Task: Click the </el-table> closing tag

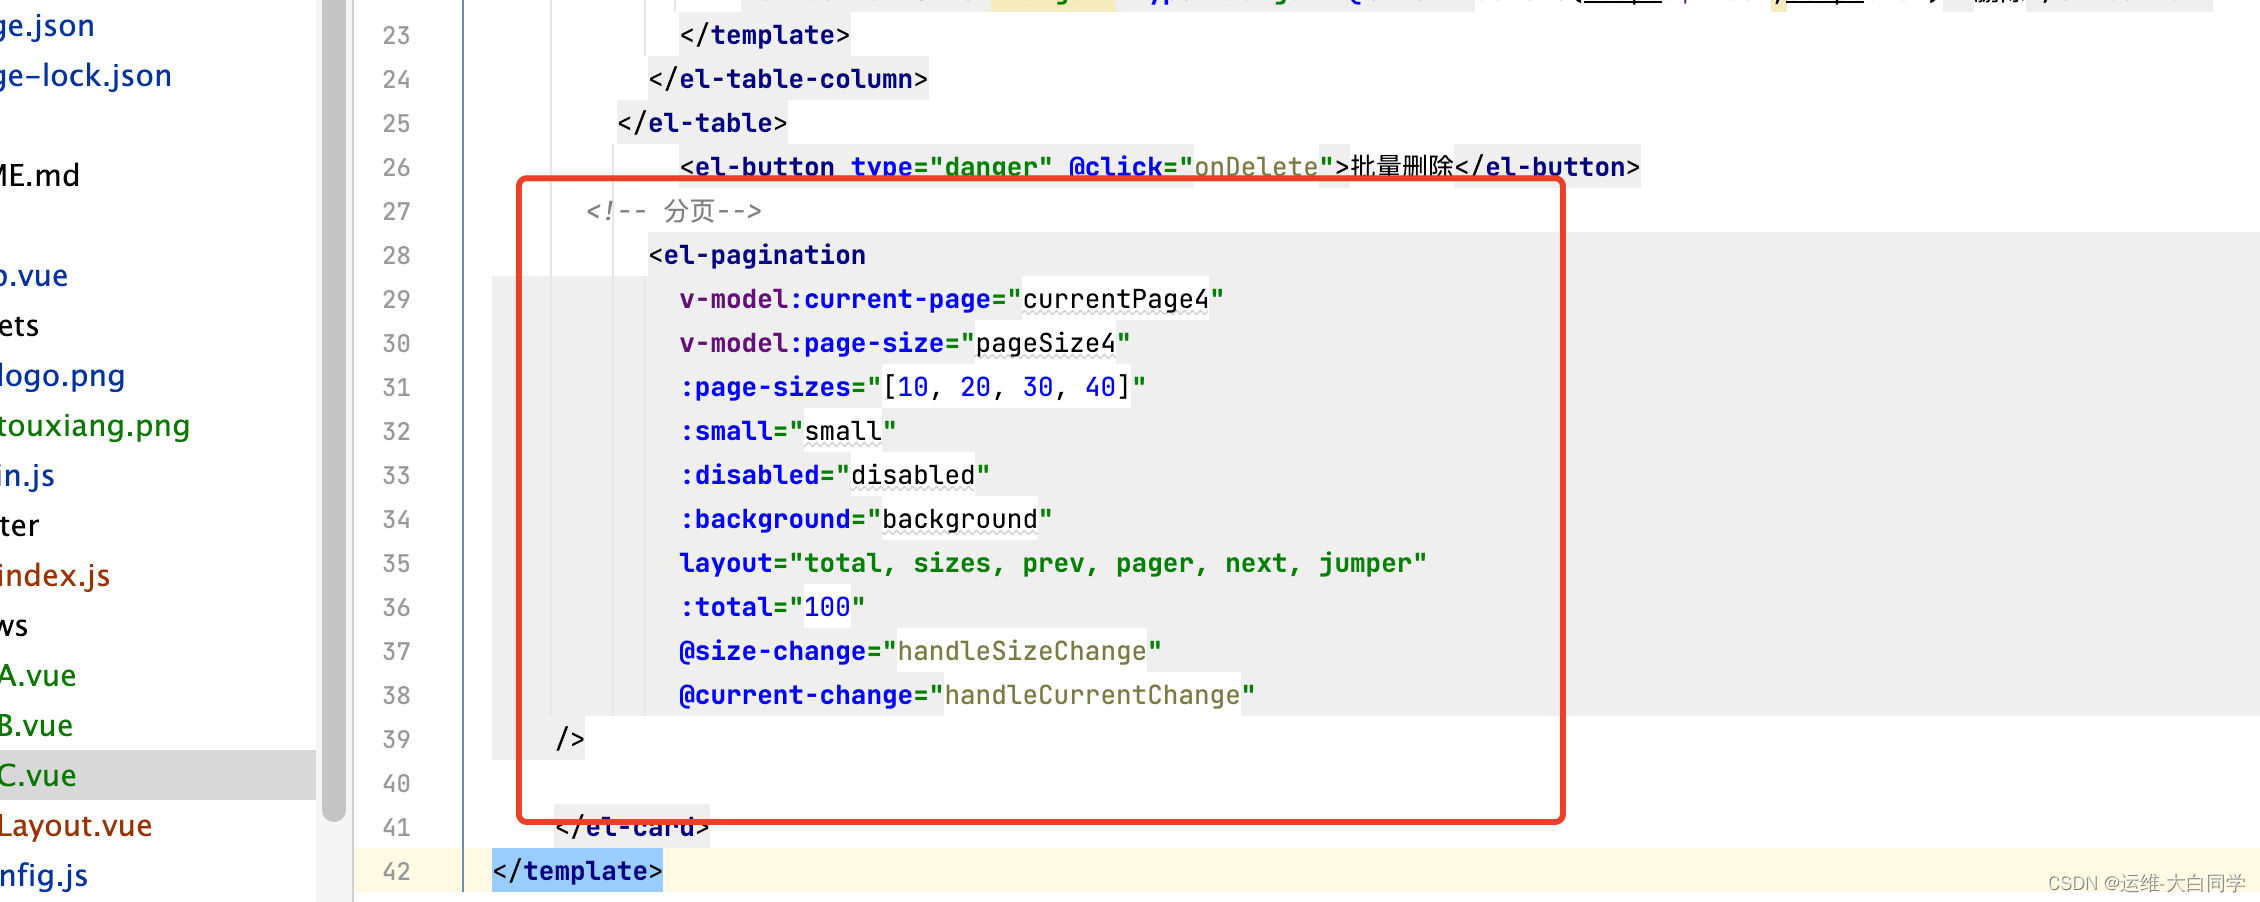Action: (702, 123)
